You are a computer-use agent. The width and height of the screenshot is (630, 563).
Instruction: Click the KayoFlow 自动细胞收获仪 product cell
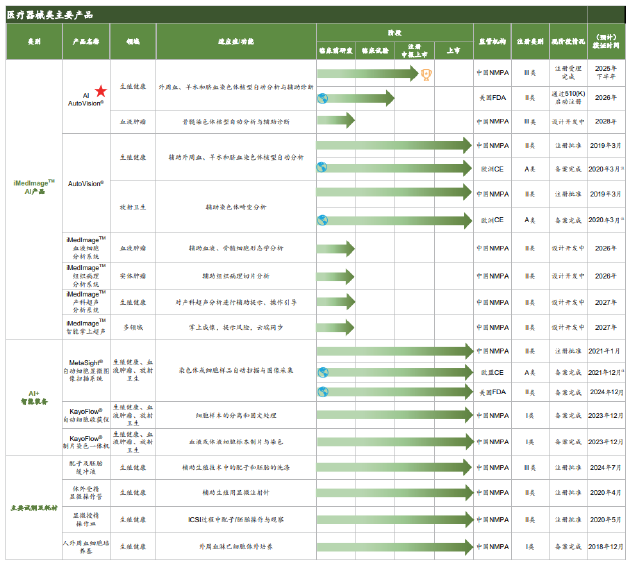tap(86, 415)
